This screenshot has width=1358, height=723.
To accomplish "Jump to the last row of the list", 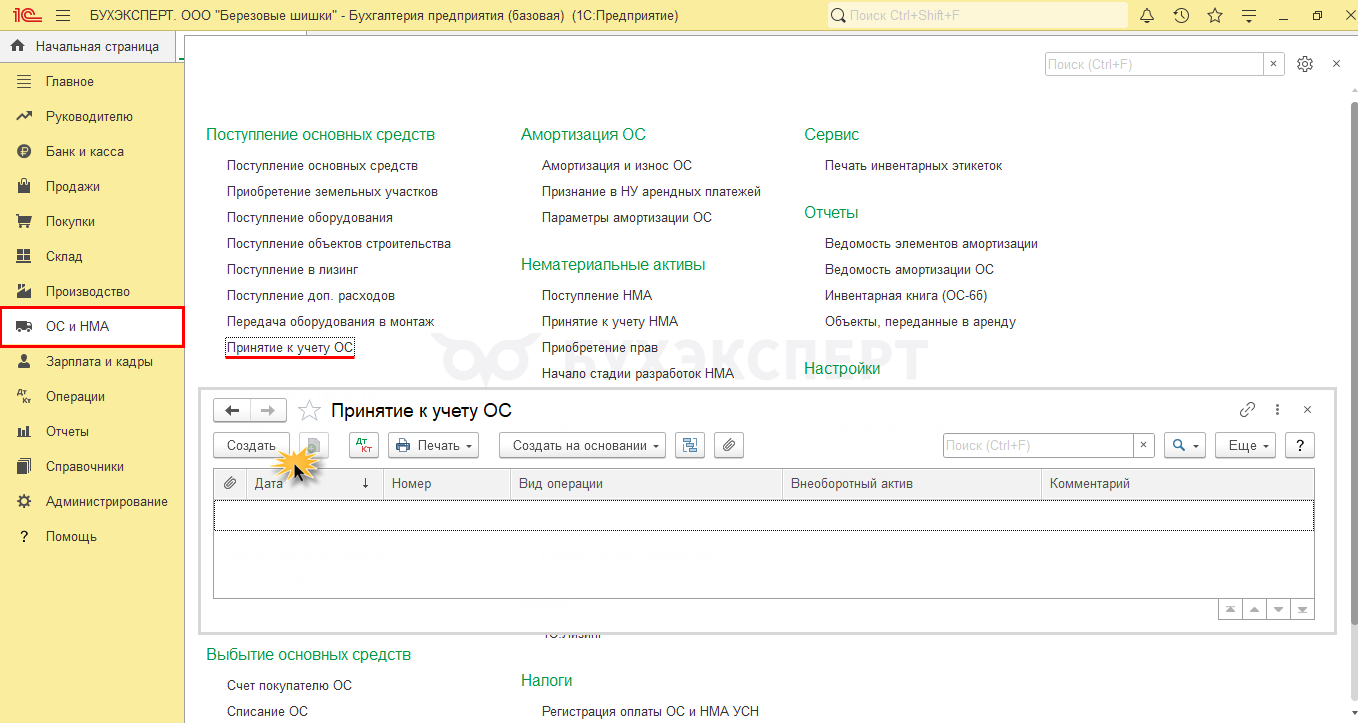I will click(1302, 609).
